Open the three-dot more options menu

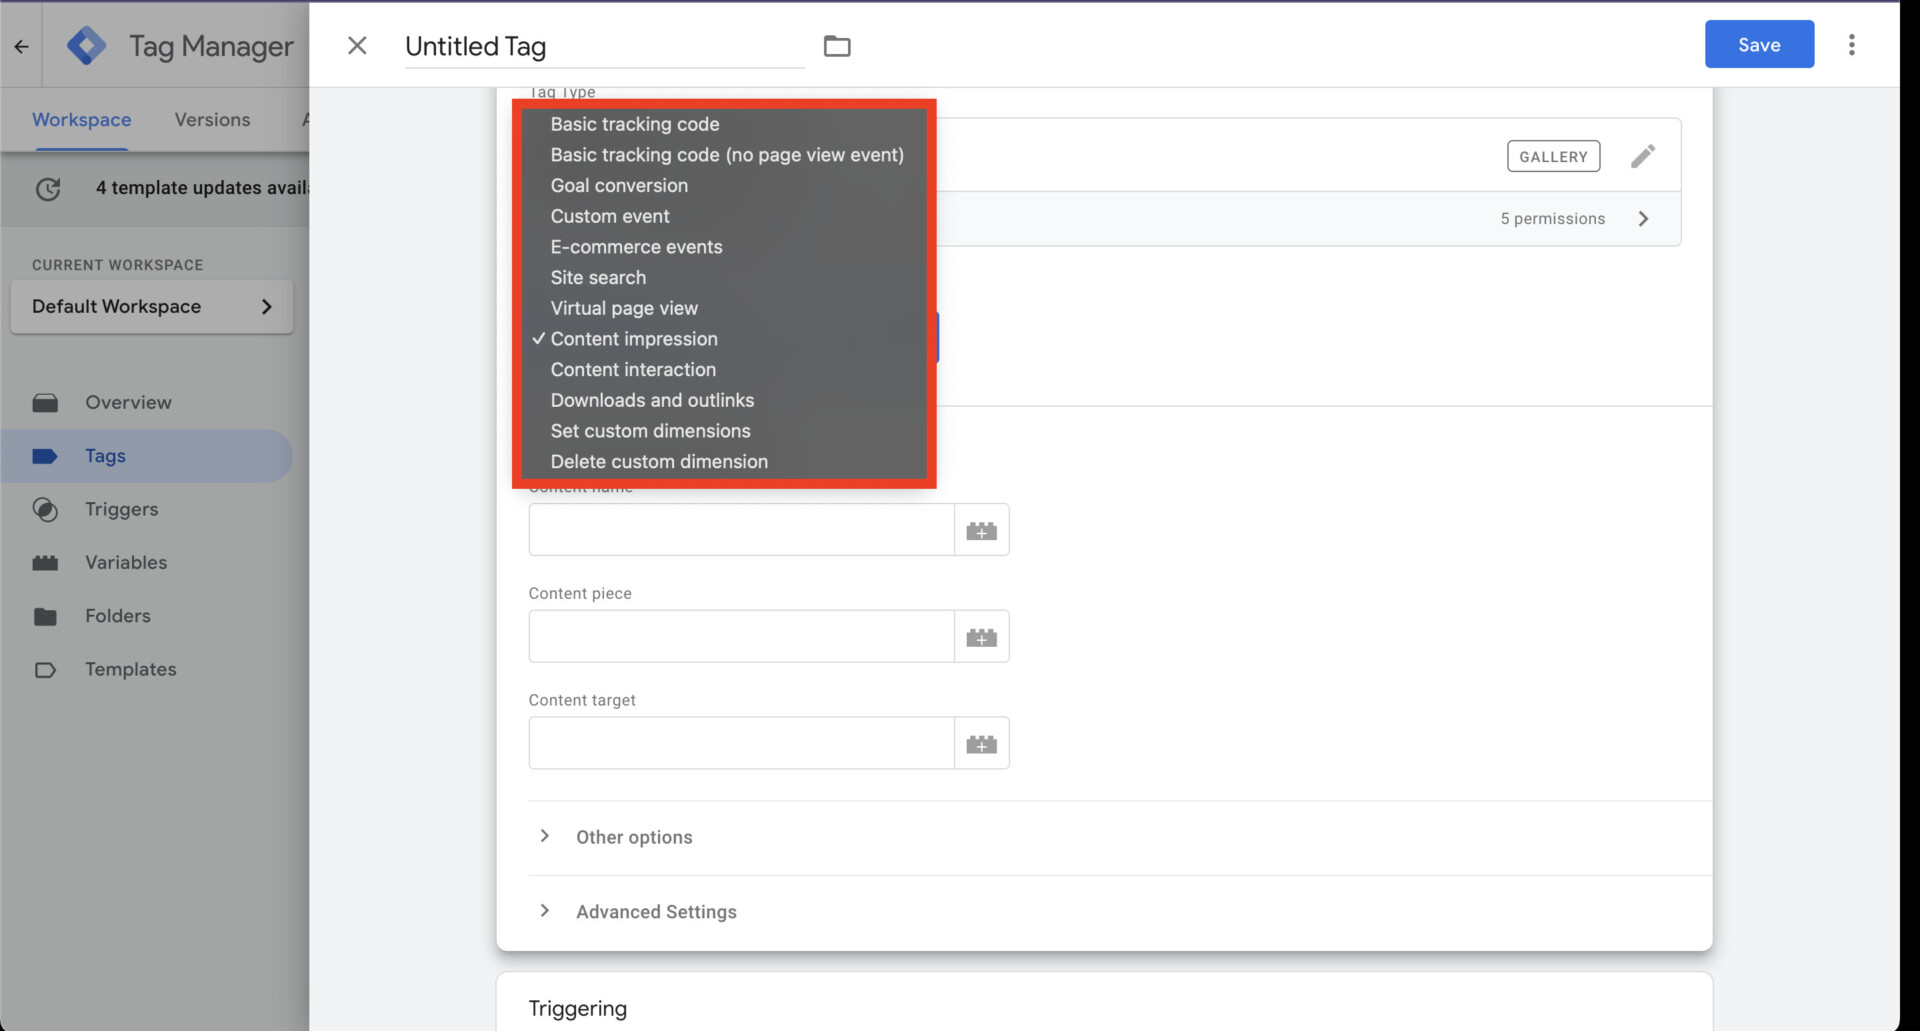1851,45
